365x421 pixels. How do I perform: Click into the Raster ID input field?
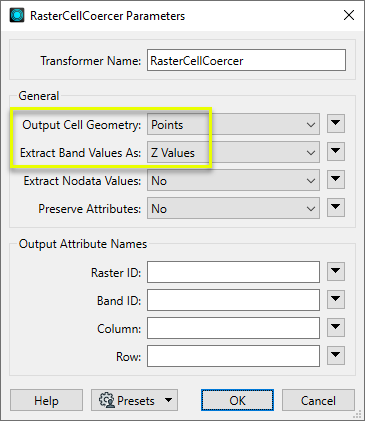233,272
